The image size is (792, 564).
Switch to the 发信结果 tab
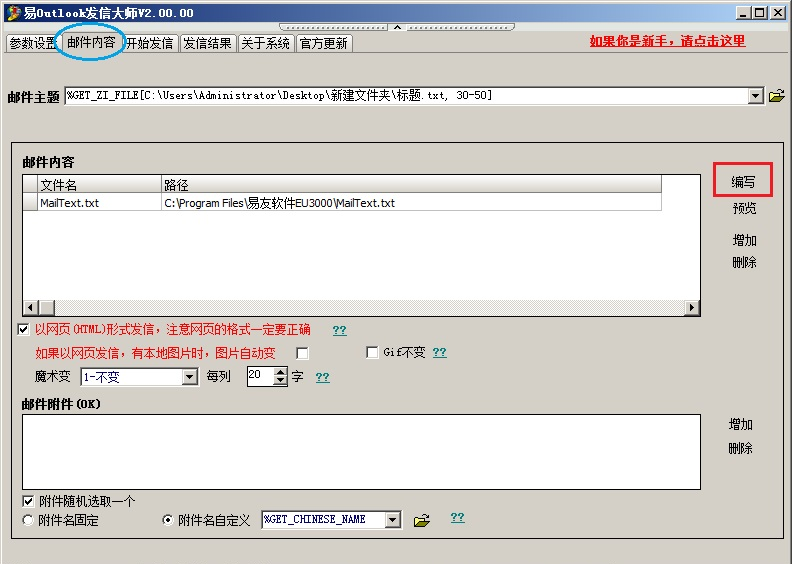point(208,43)
